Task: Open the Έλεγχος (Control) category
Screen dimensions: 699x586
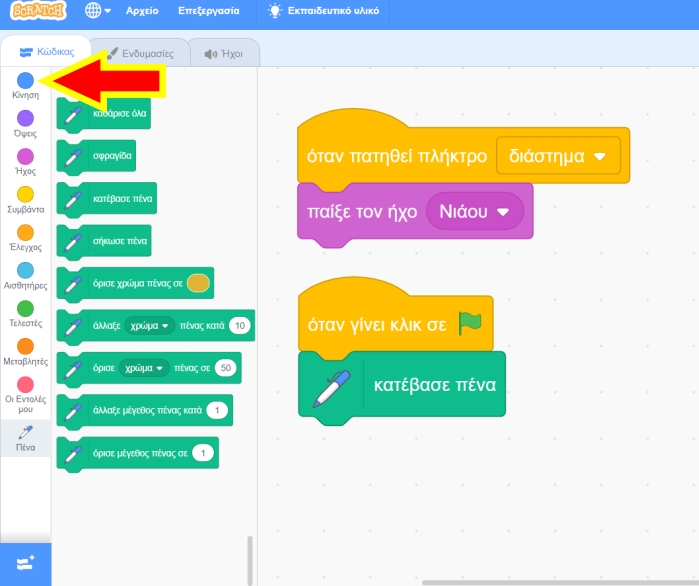Action: pyautogui.click(x=26, y=237)
